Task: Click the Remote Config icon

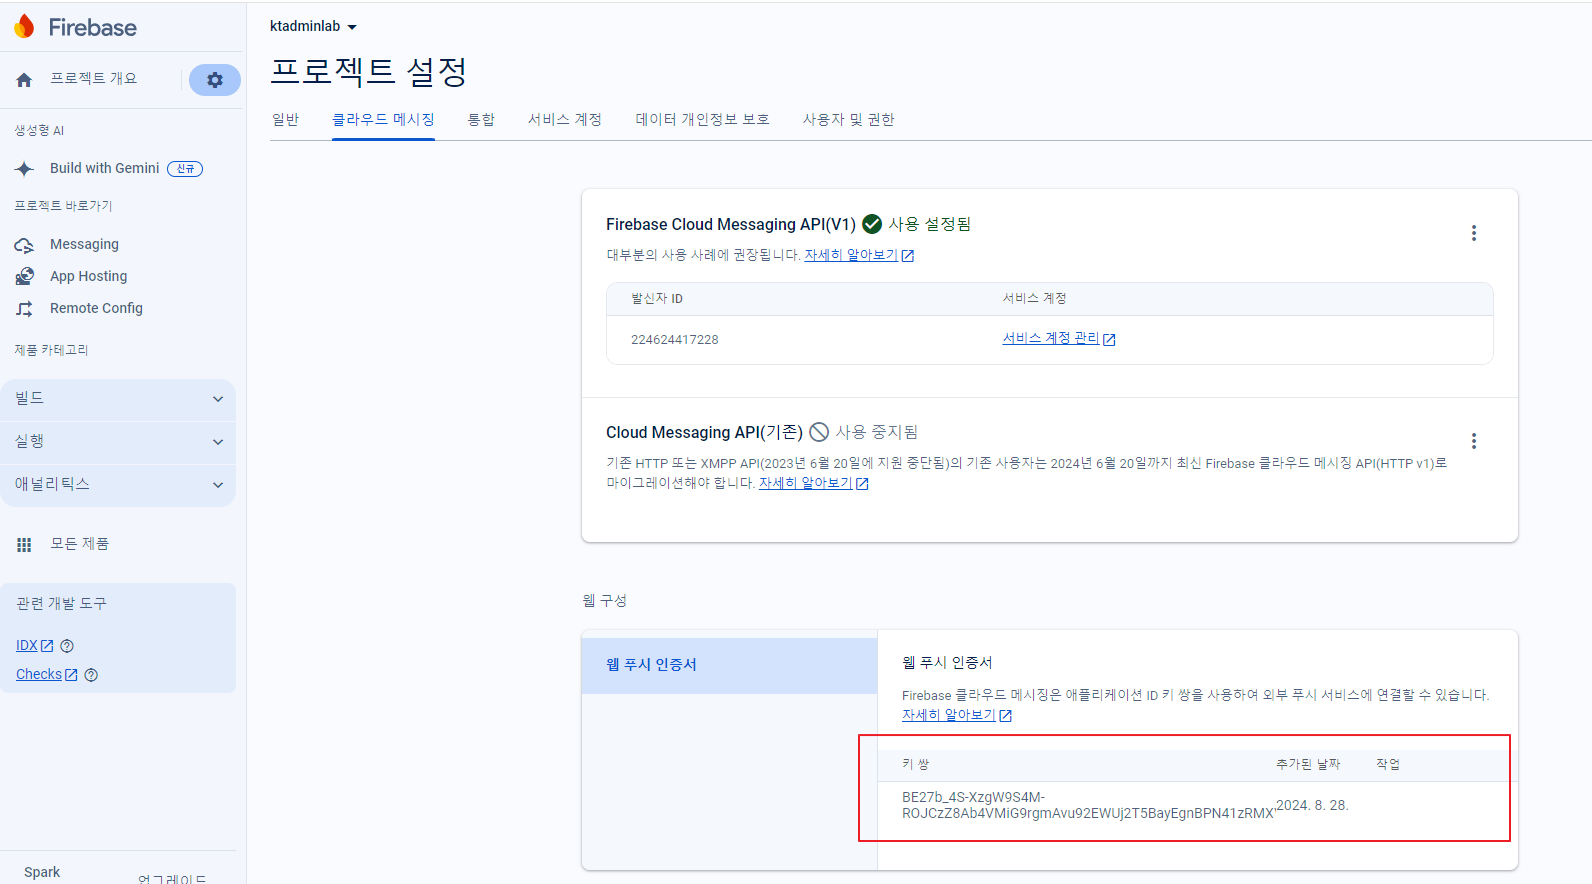Action: click(25, 309)
